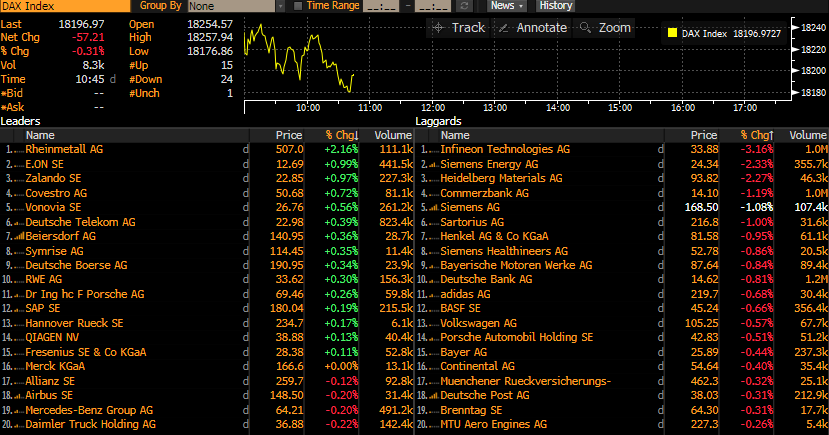Open the History button
Screen dimensions: 829x435
(x=556, y=6)
